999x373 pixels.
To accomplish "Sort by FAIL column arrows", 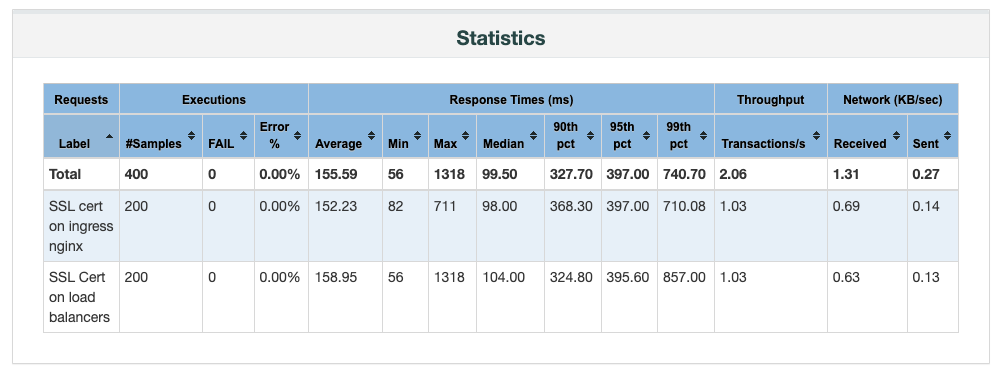I will 243,135.
